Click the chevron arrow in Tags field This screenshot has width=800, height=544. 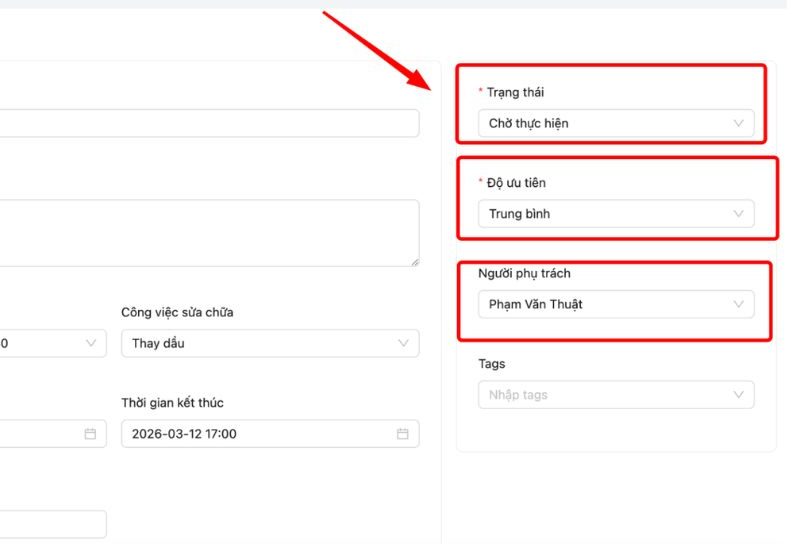point(739,395)
